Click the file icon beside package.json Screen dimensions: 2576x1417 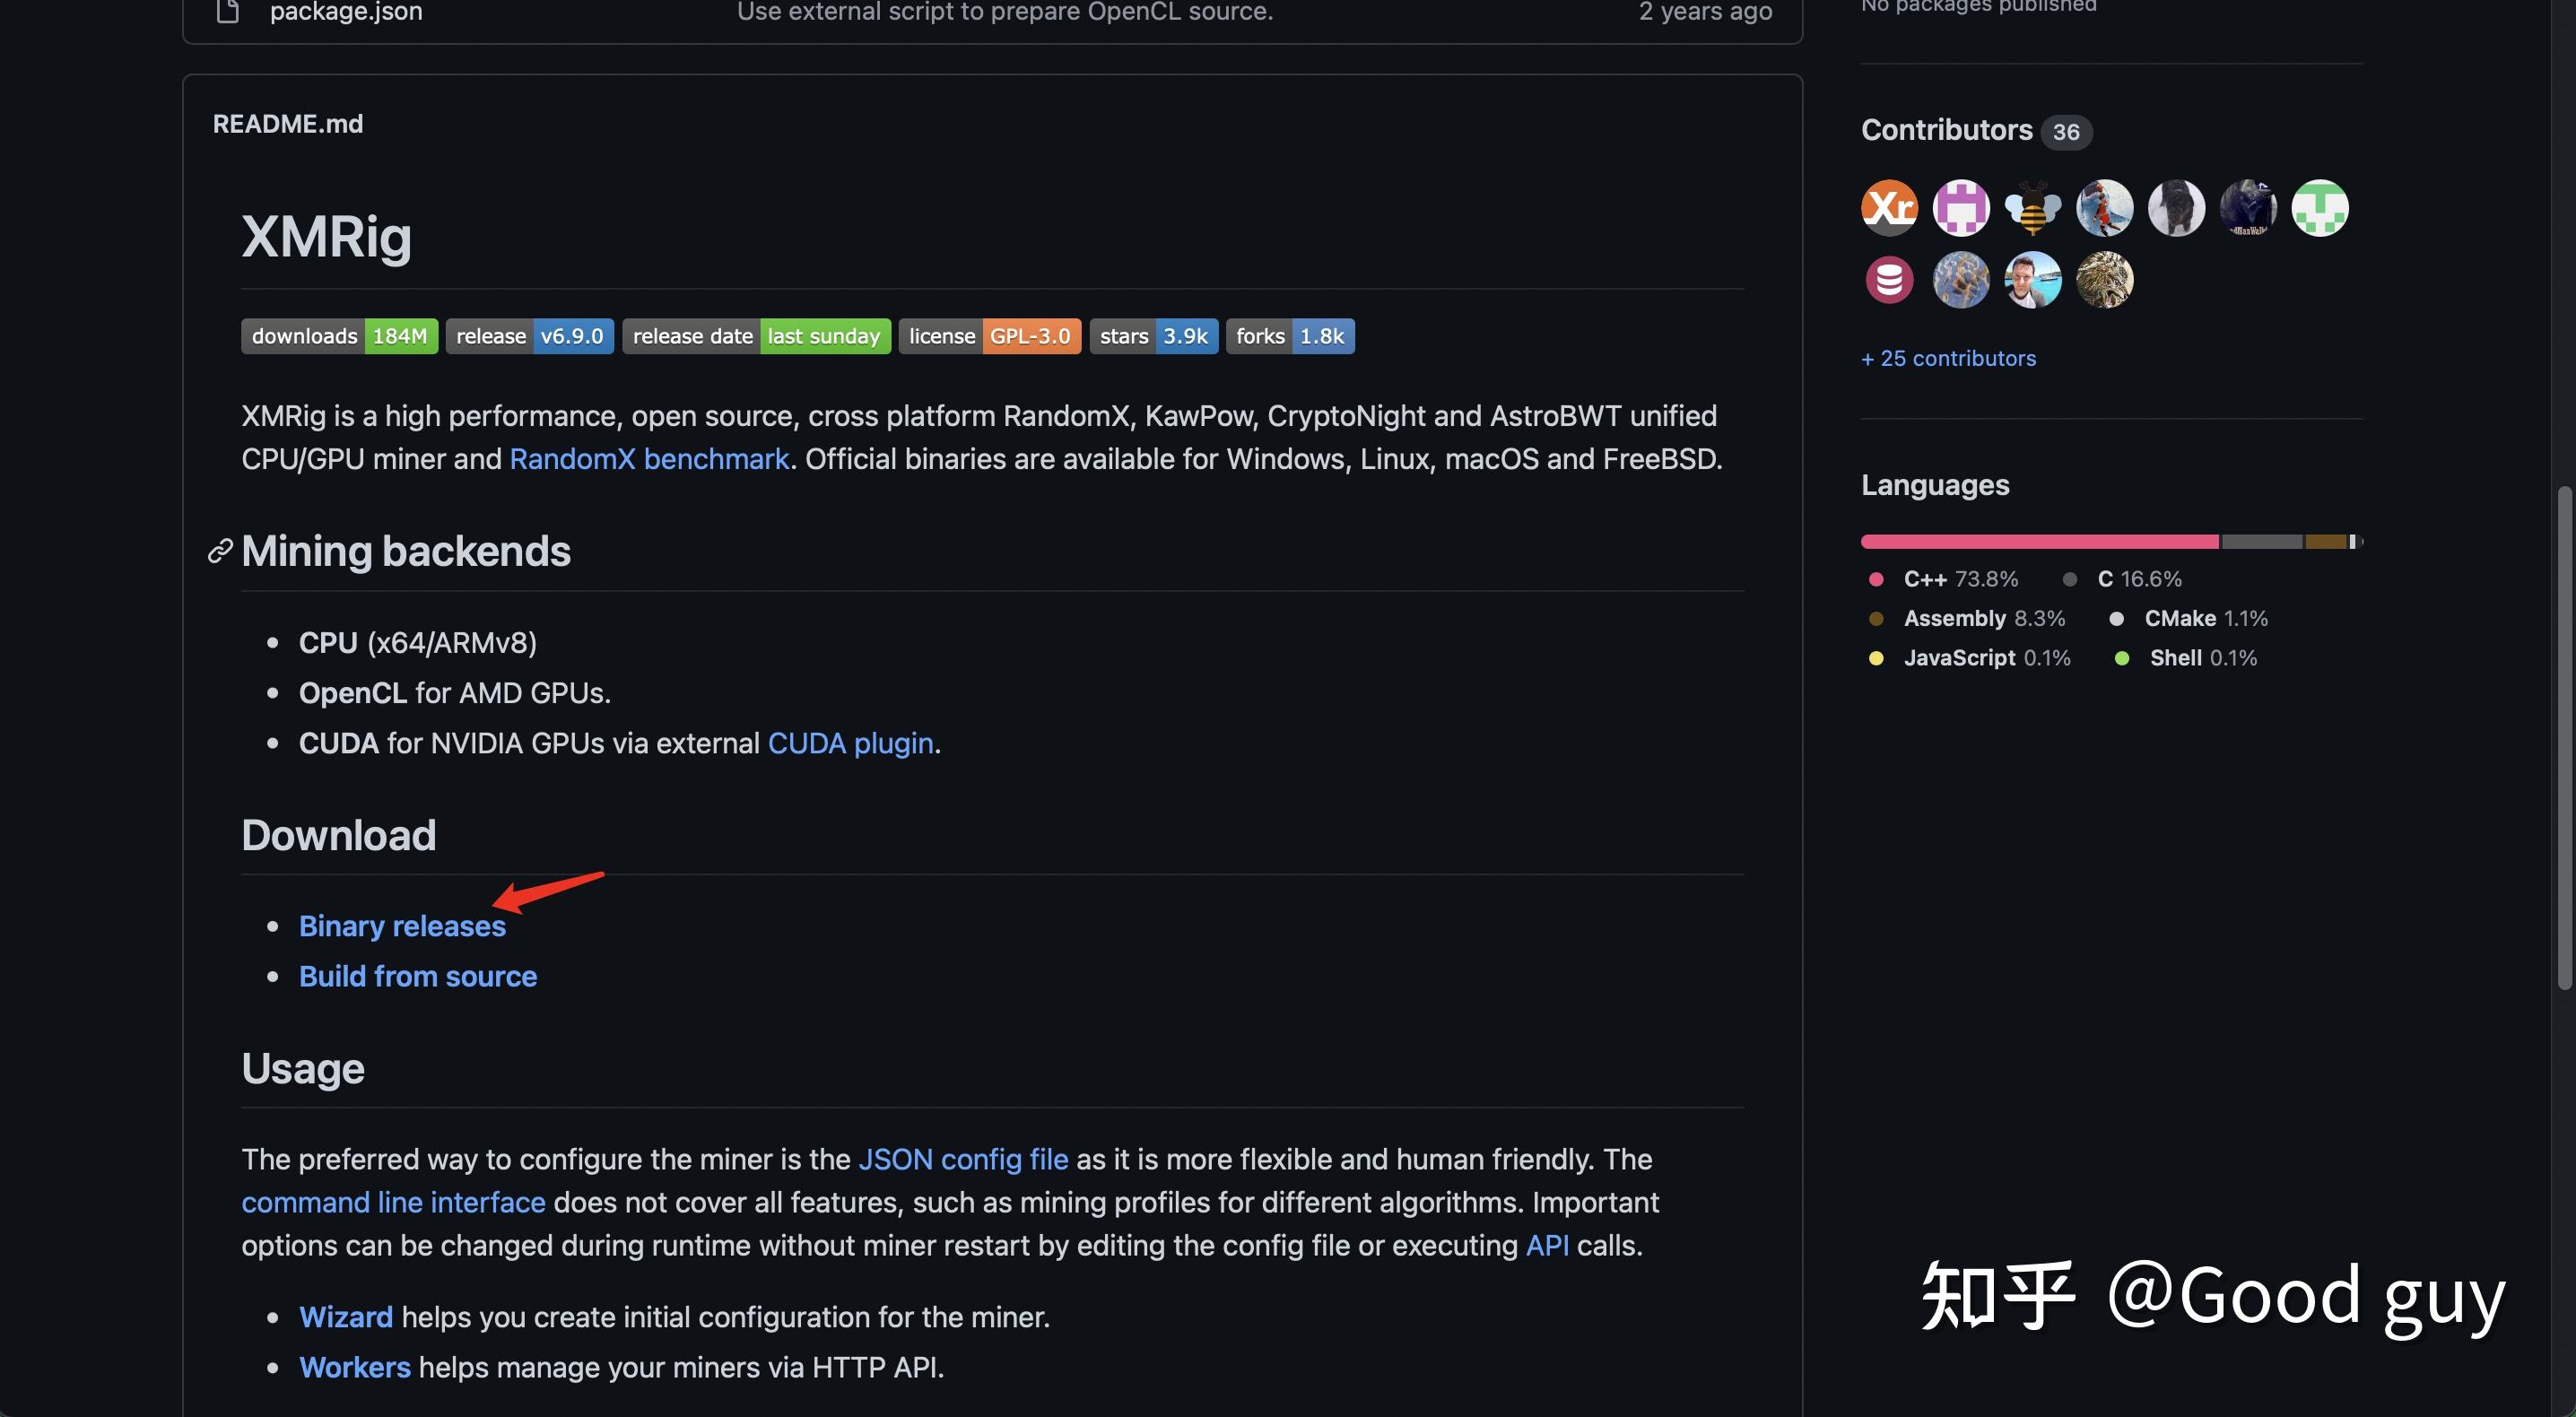click(228, 12)
